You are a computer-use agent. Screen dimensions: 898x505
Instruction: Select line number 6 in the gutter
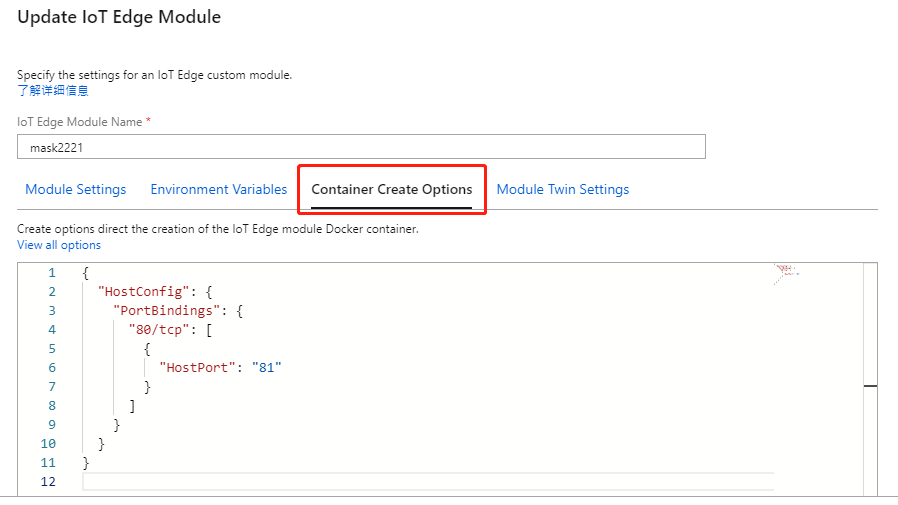[x=52, y=367]
